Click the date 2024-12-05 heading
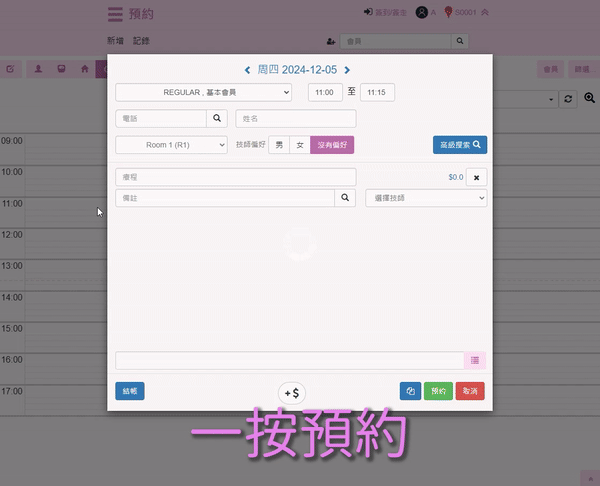Screen dimensions: 600x486 pyautogui.click(x=297, y=70)
